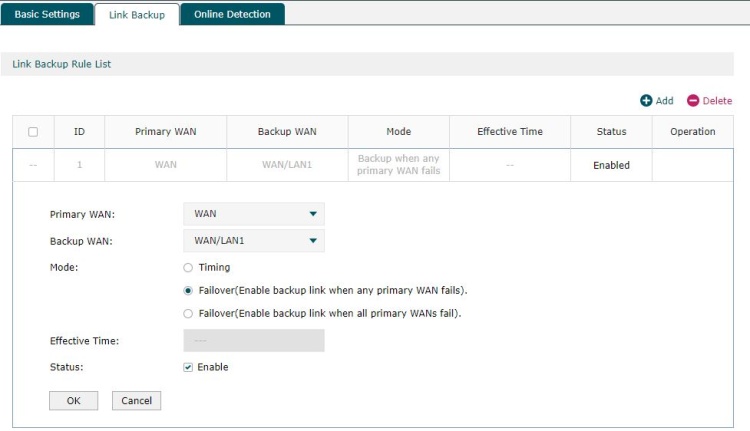Click the Cancel button
The height and width of the screenshot is (431, 750).
(136, 400)
